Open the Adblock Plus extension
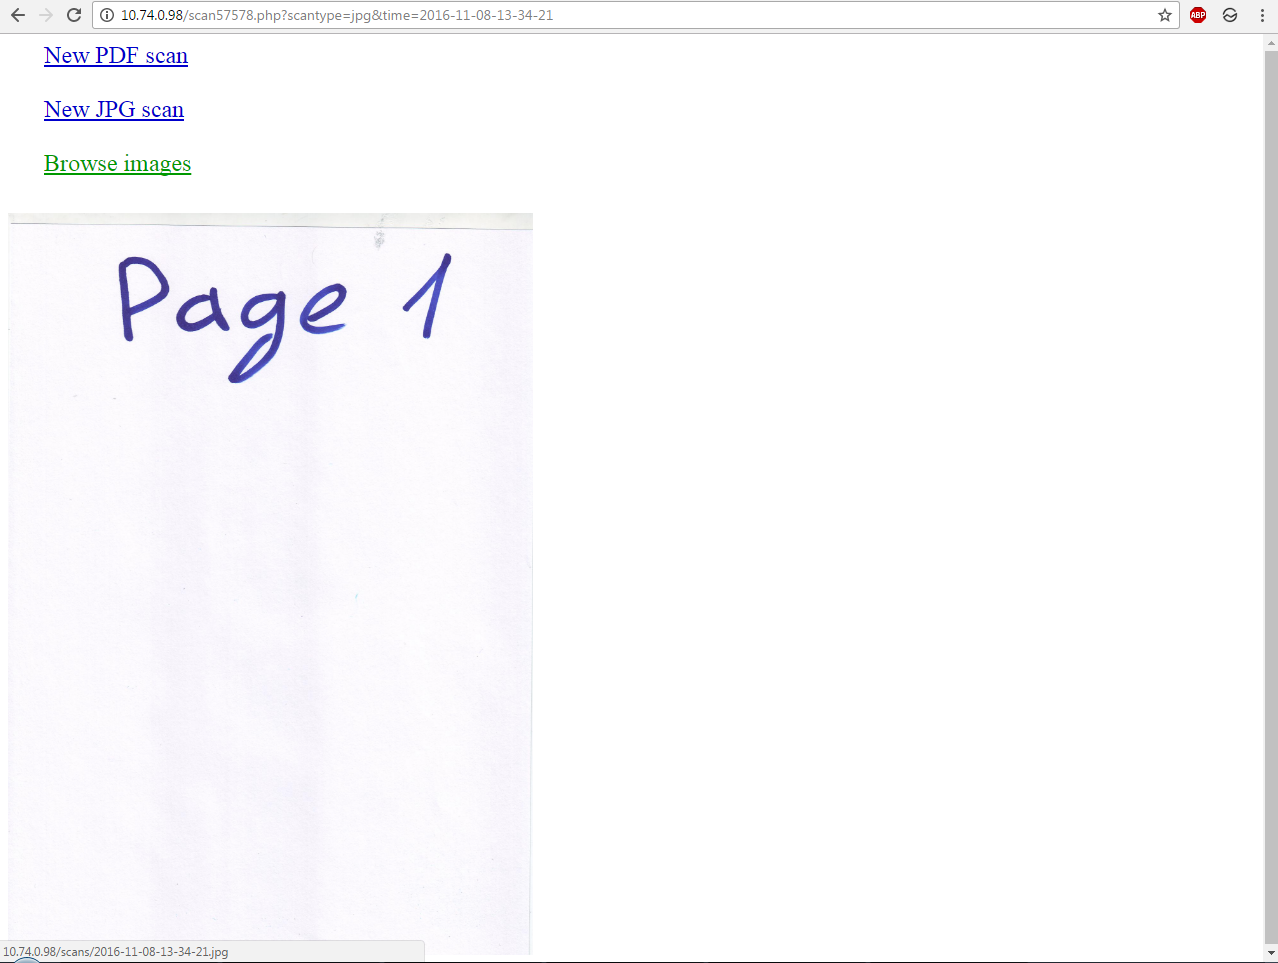 point(1198,15)
